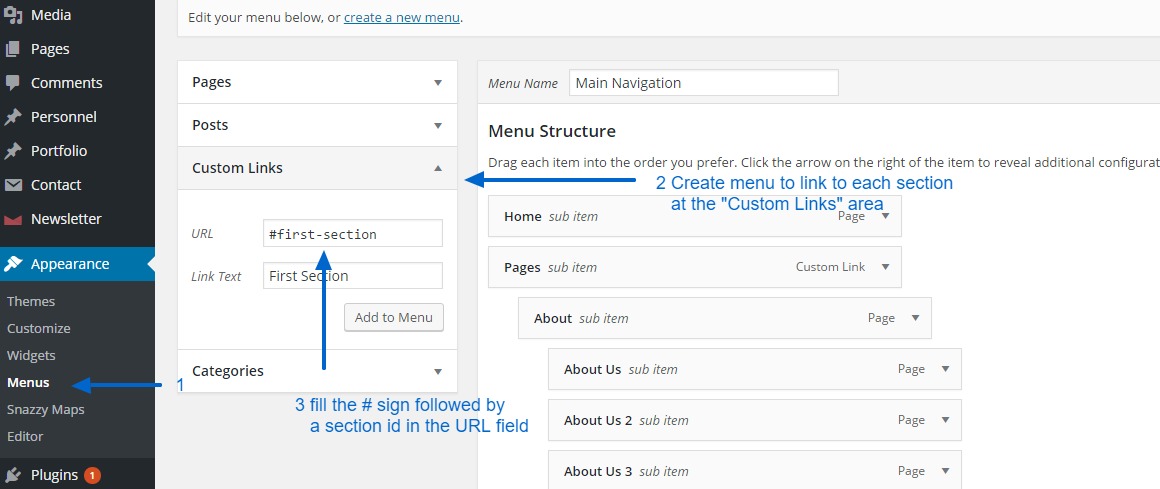The height and width of the screenshot is (489, 1160).
Task: Open the Home menu item settings arrow
Action: pyautogui.click(x=885, y=216)
